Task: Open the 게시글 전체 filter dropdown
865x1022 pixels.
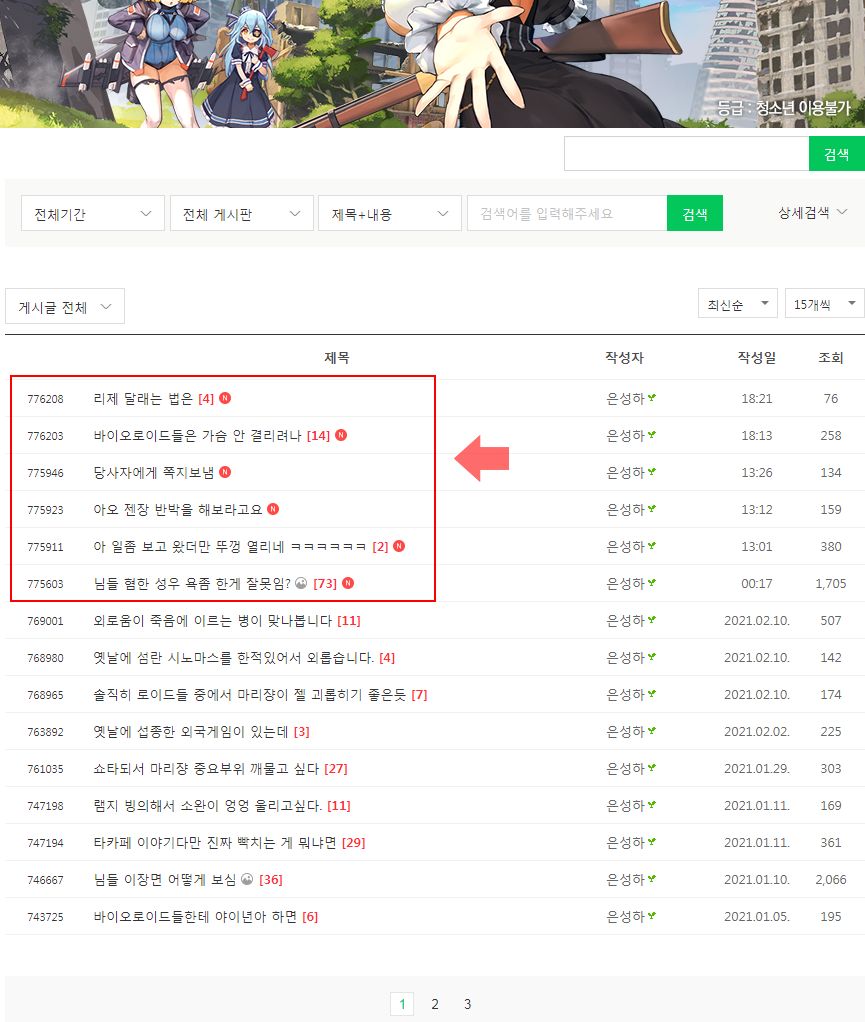Action: 65,307
